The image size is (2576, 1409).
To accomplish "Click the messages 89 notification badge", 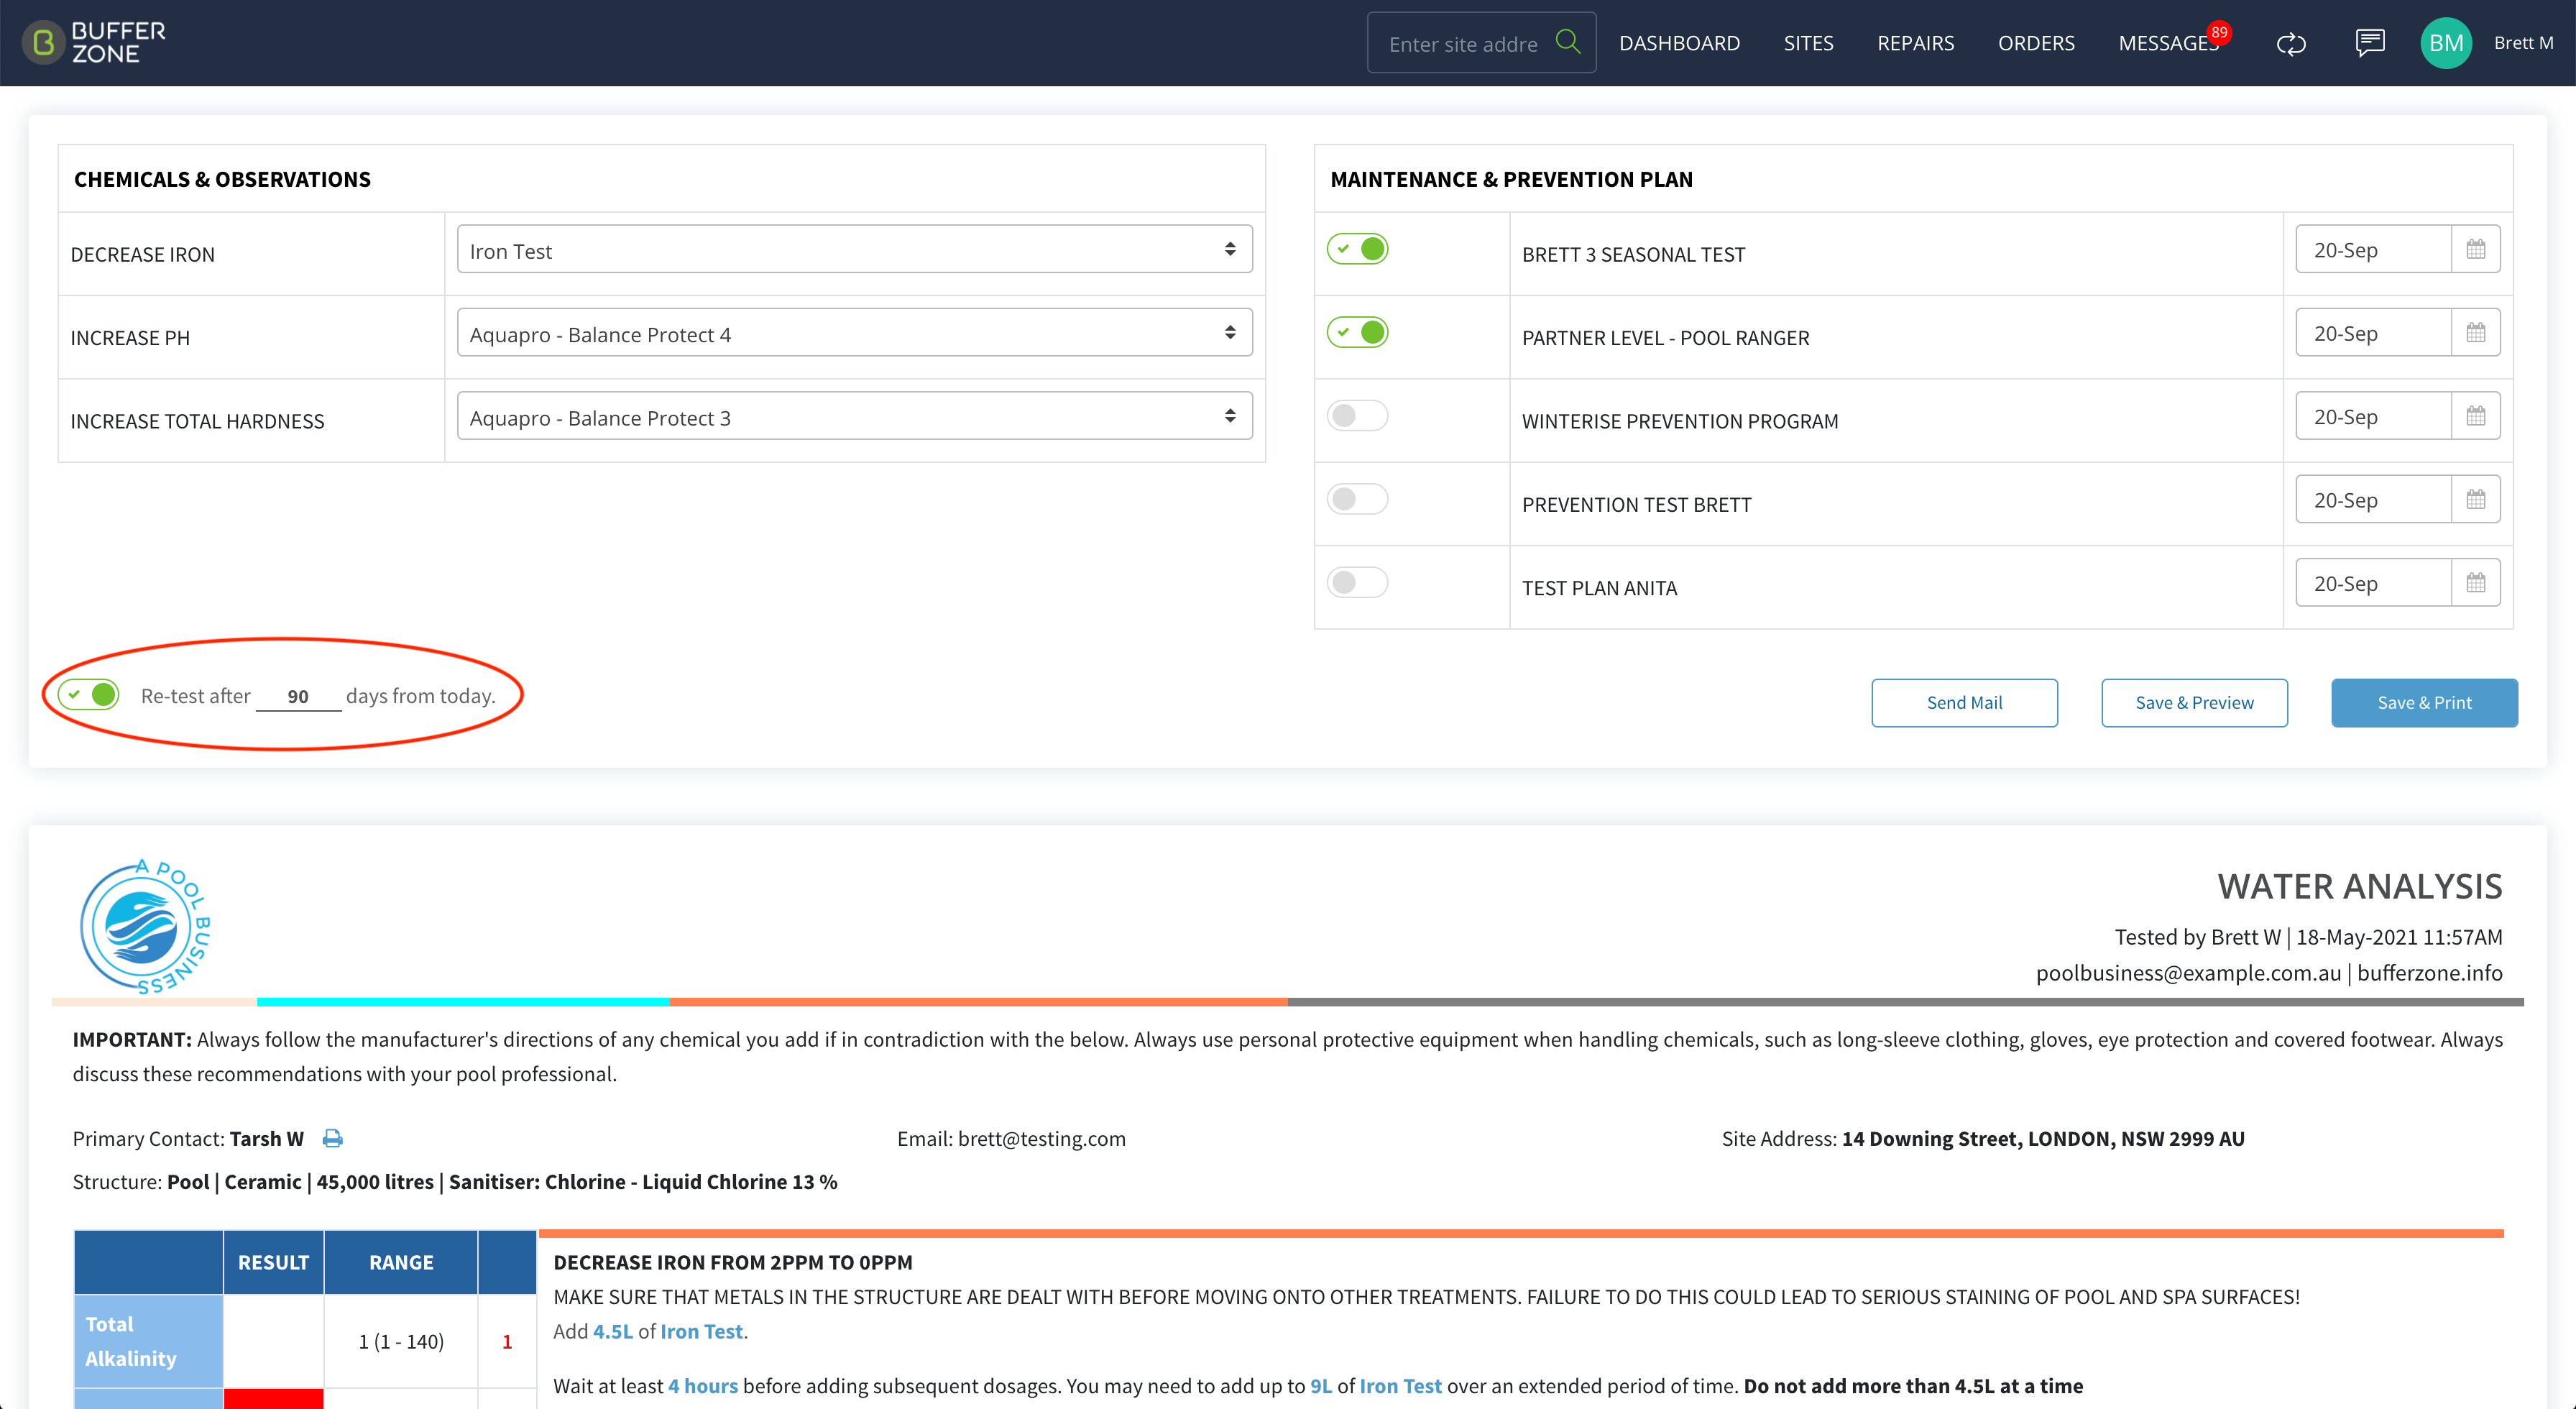I will tap(2219, 32).
